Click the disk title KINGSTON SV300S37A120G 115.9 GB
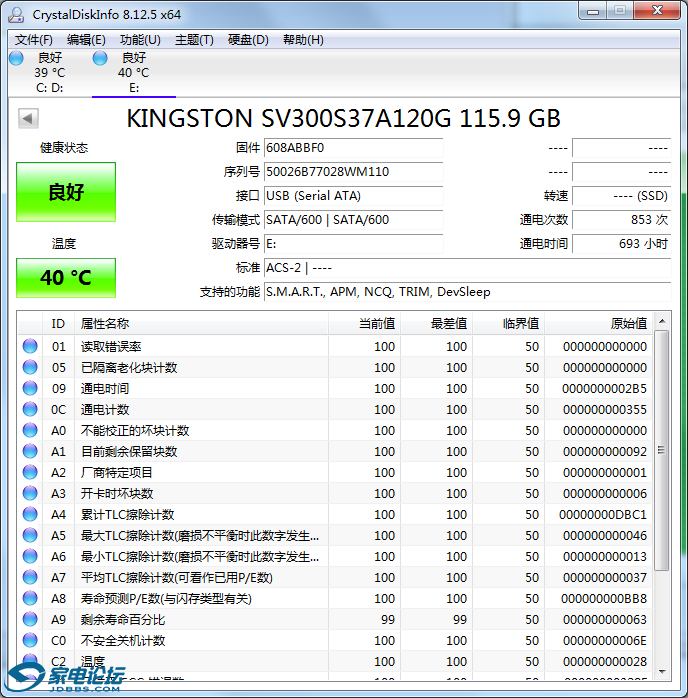 (x=344, y=118)
